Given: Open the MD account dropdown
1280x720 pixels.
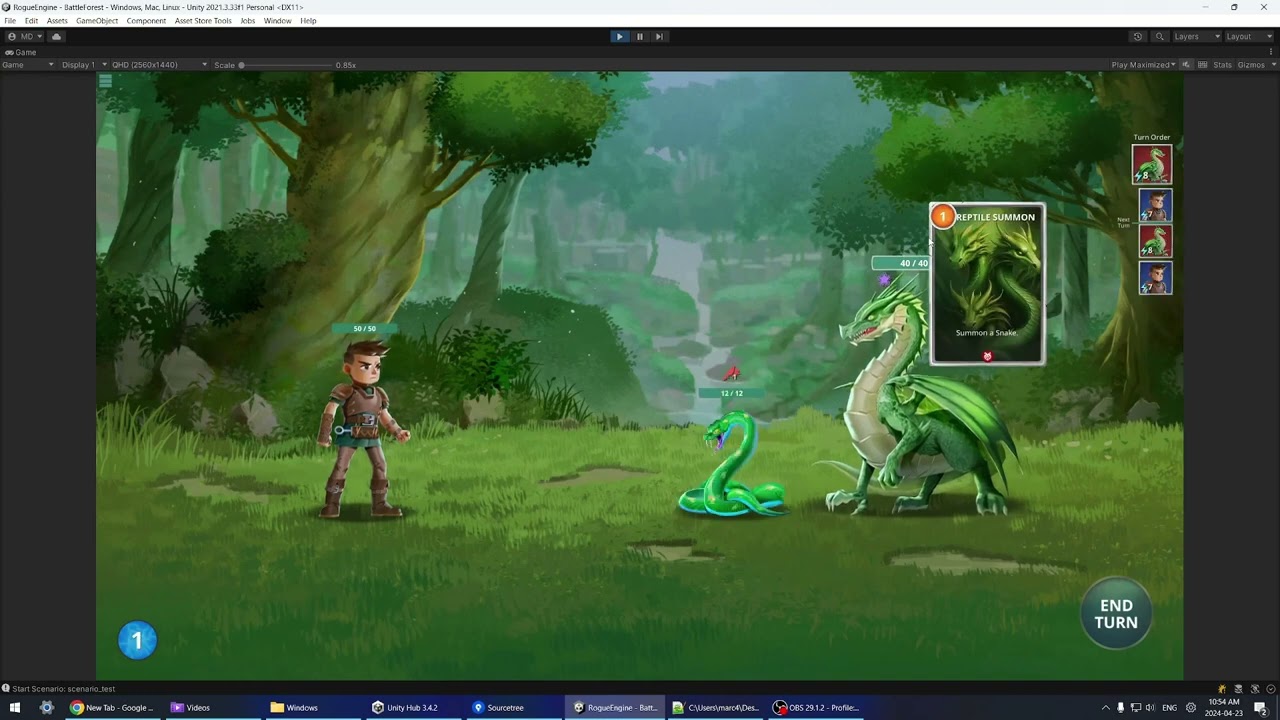Looking at the screenshot, I should 25,37.
